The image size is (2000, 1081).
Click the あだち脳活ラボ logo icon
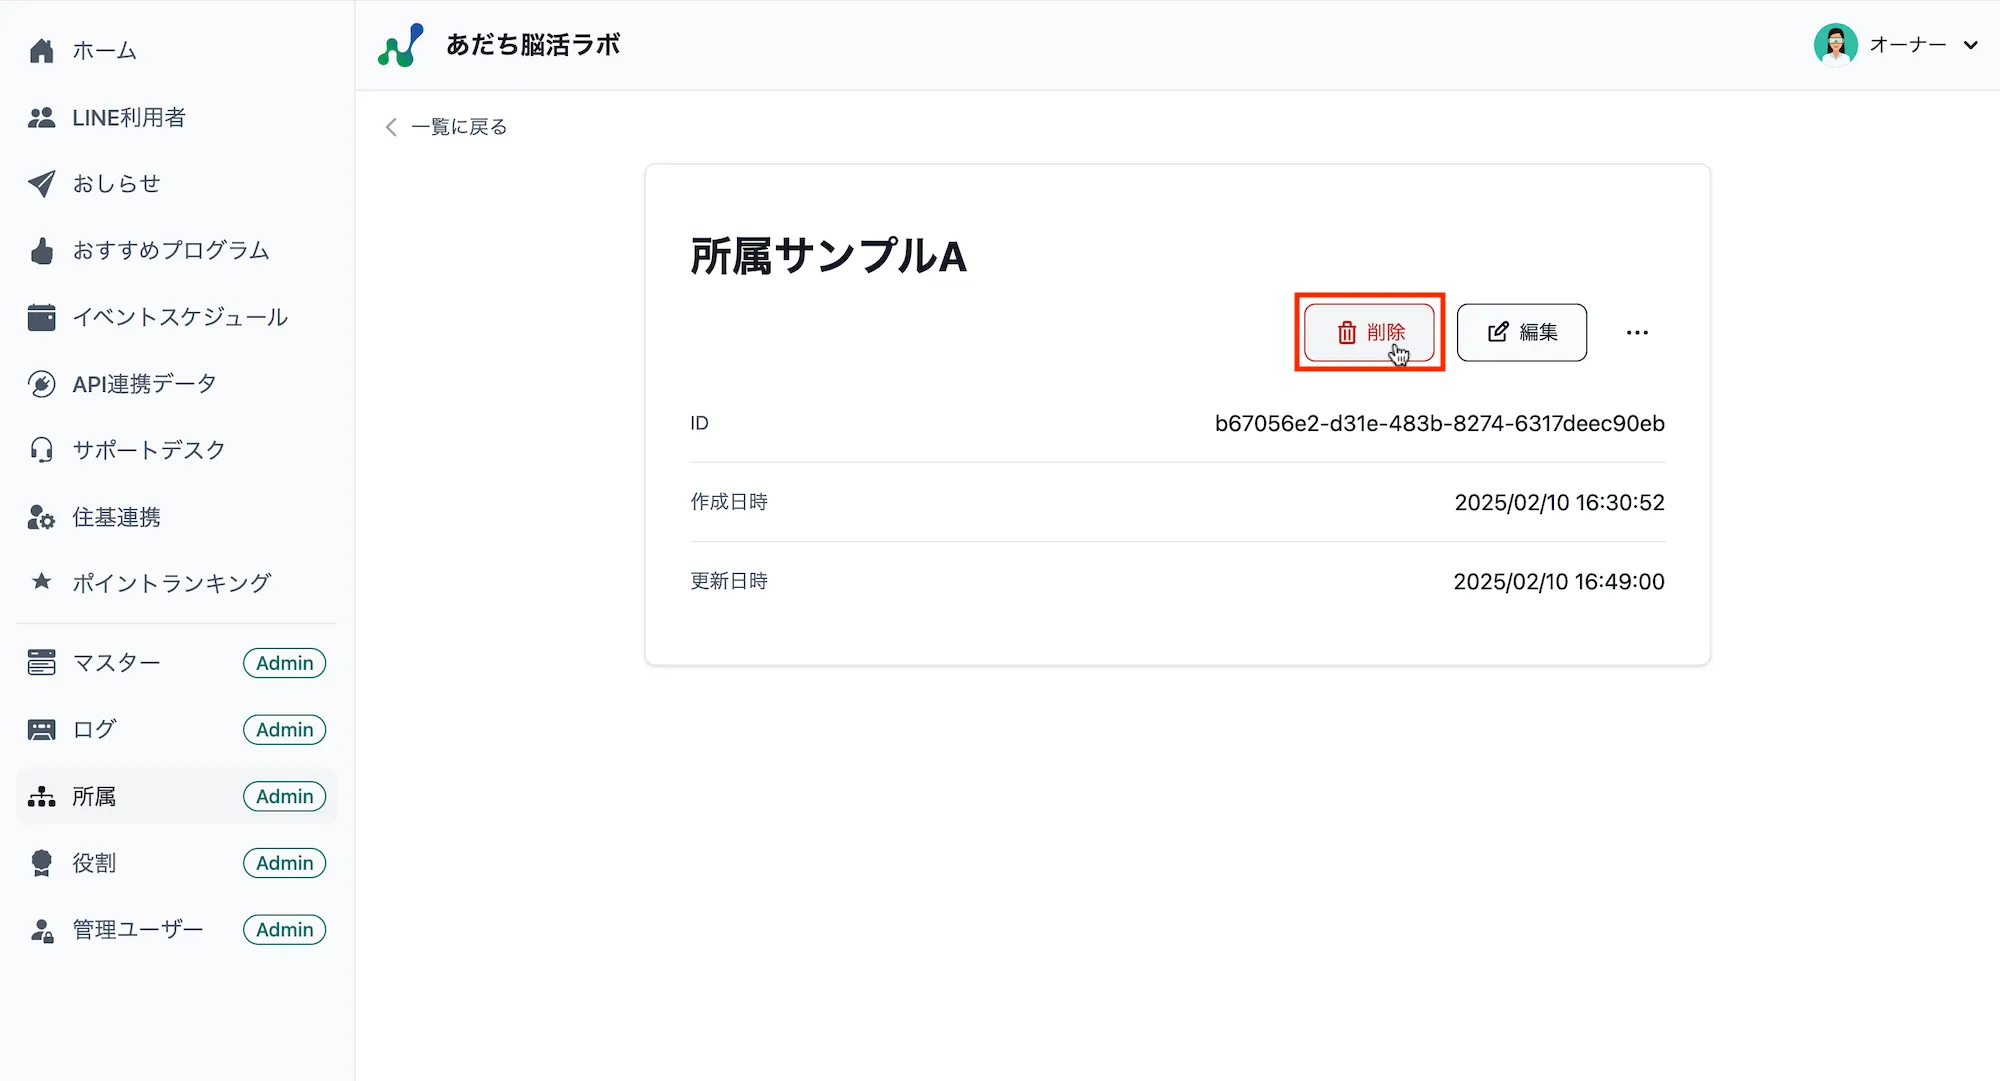(x=401, y=45)
